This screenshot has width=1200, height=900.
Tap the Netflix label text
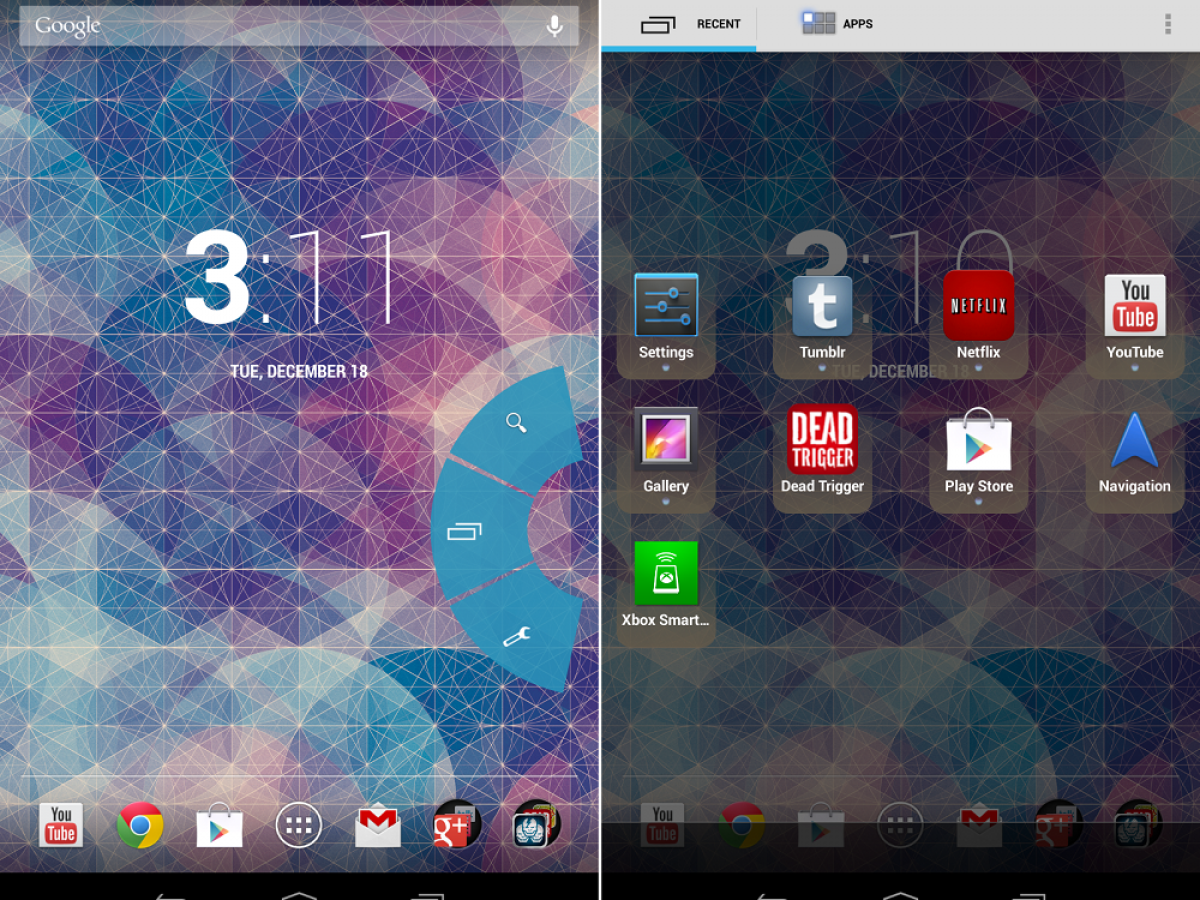coord(978,352)
